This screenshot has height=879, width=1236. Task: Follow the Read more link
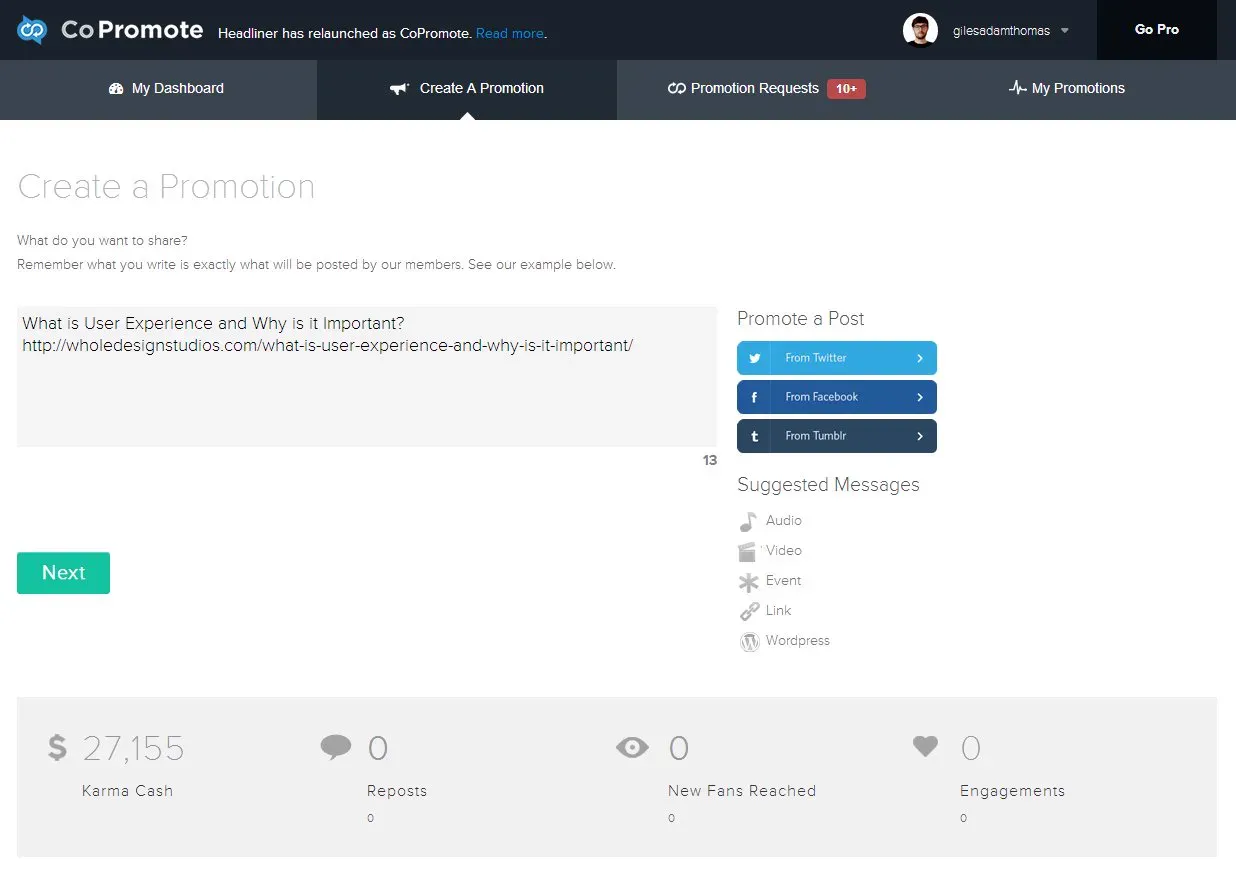coord(510,34)
